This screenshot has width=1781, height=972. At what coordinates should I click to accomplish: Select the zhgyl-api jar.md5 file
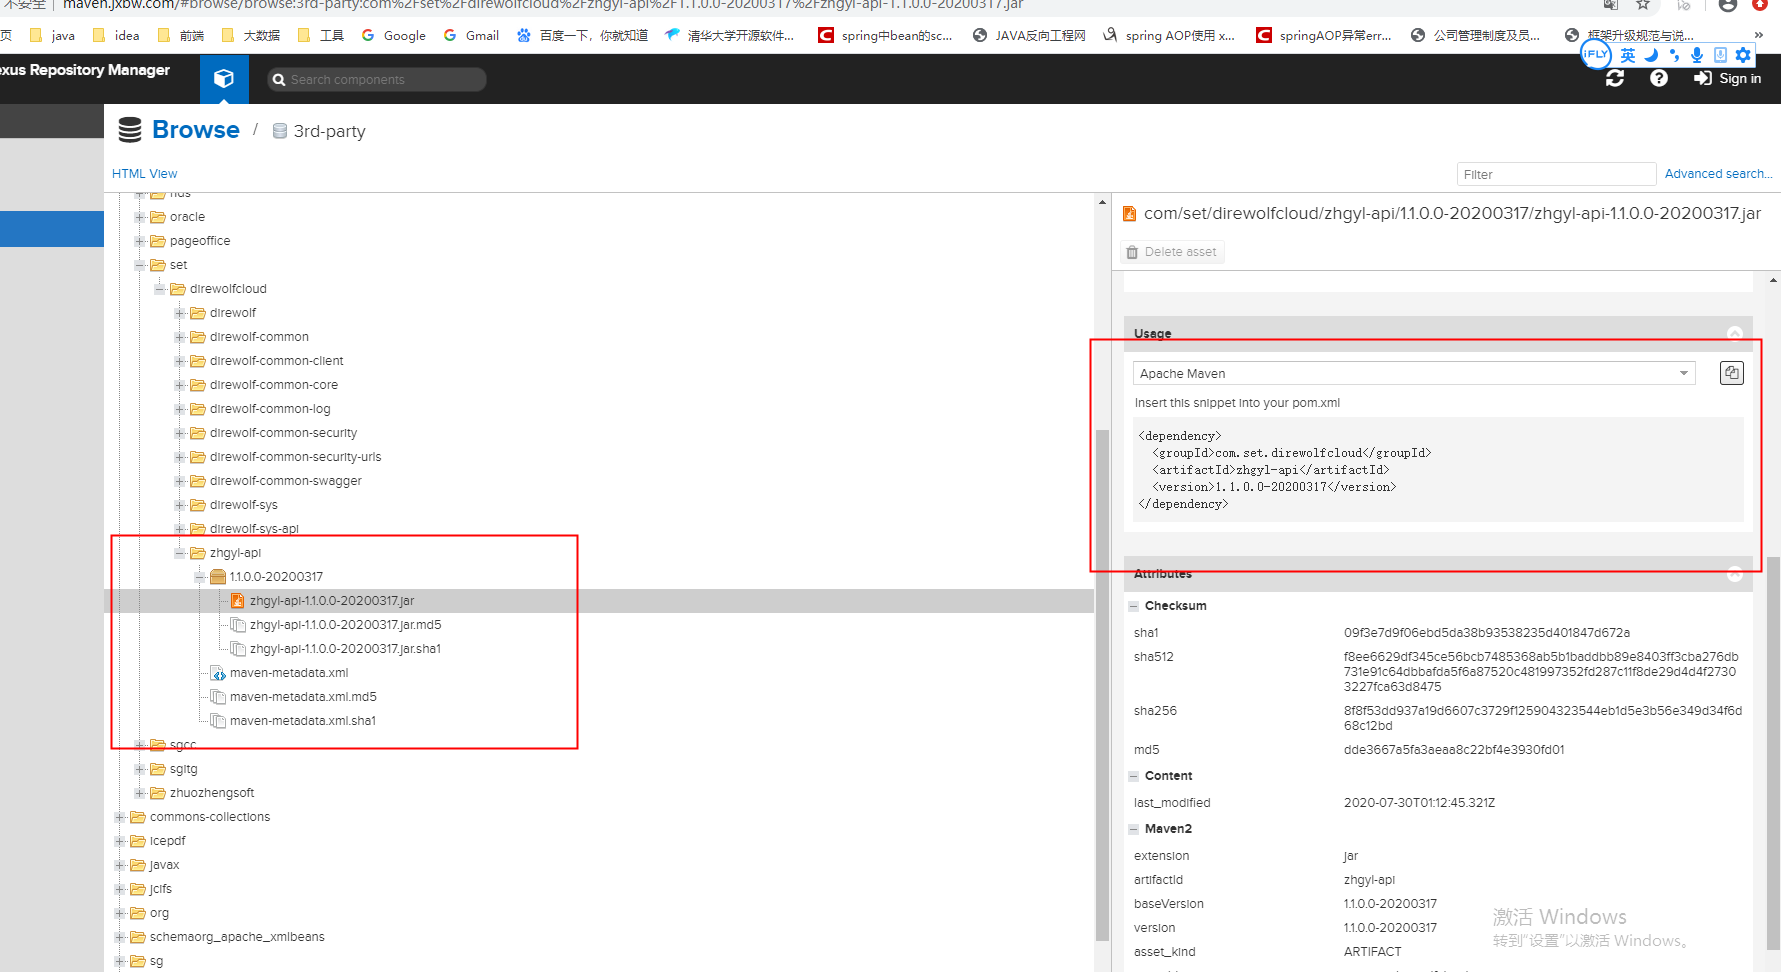pos(345,625)
